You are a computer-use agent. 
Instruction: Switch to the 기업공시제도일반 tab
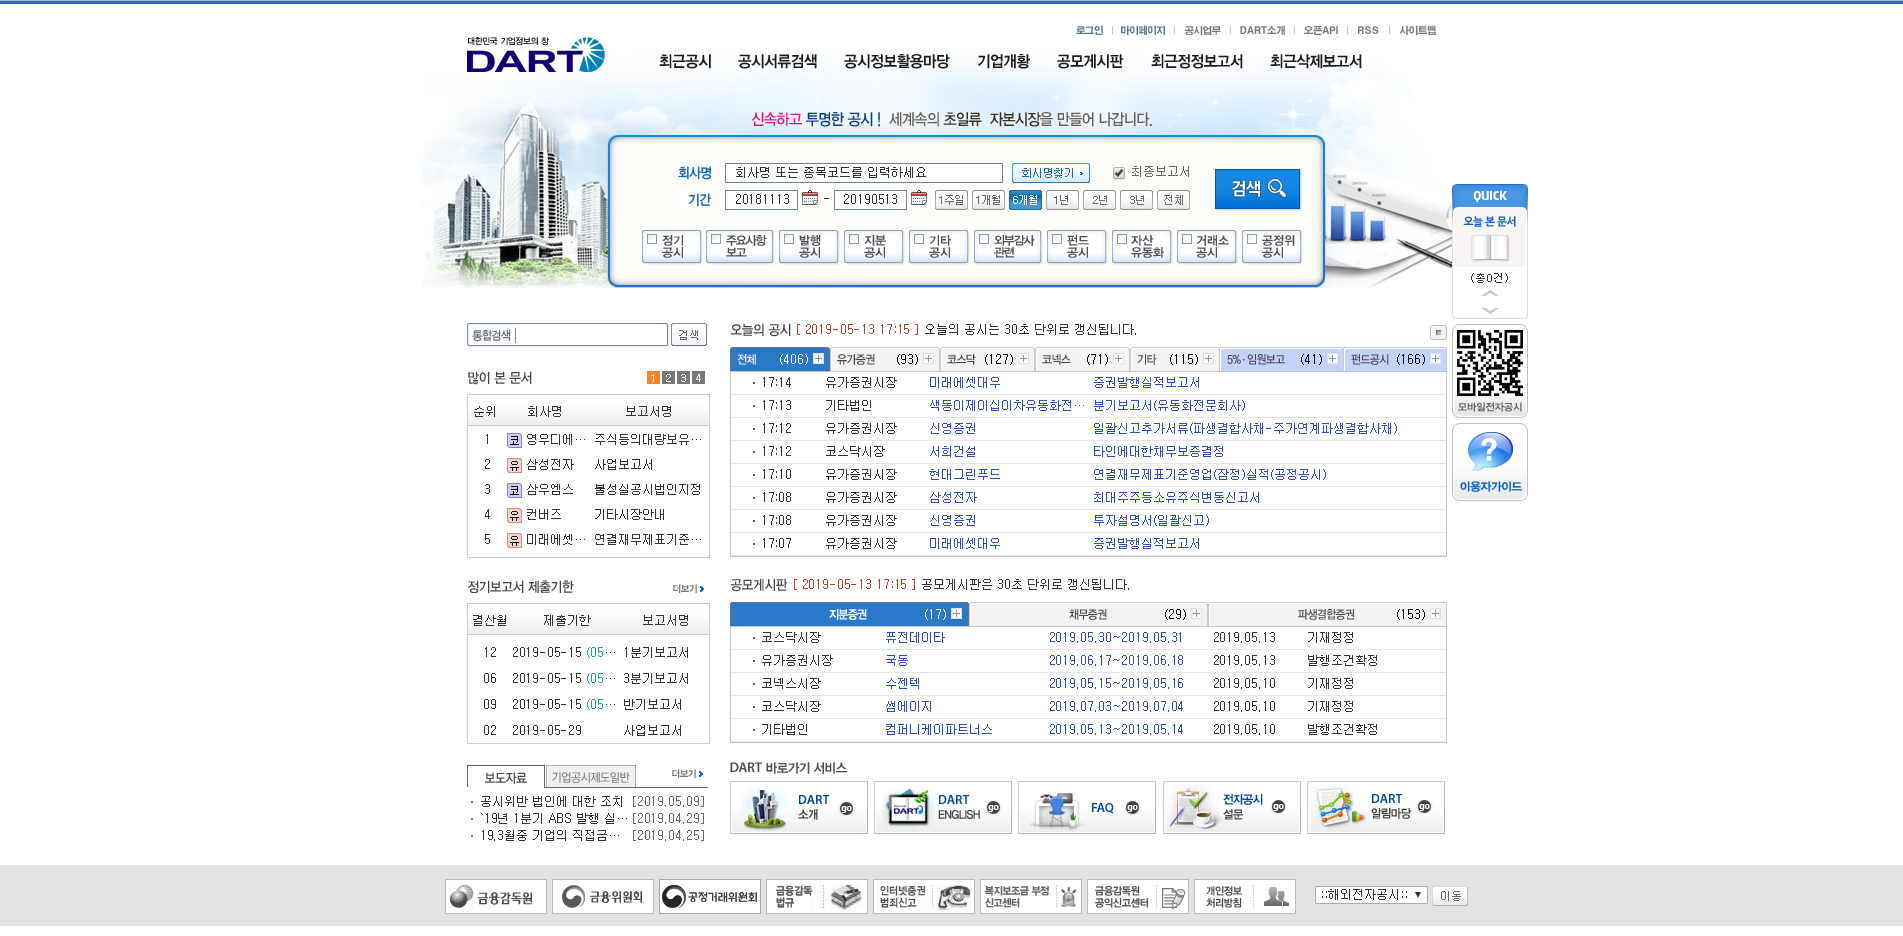point(591,778)
